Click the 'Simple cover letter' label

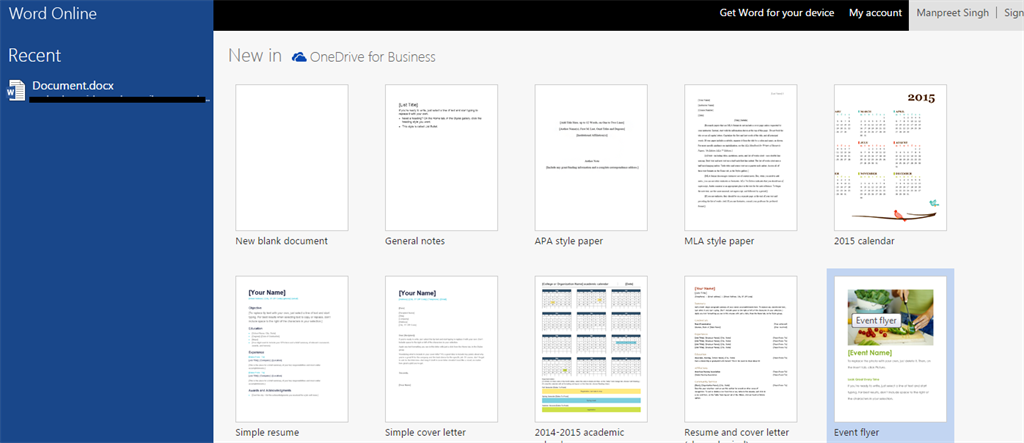[x=425, y=433]
